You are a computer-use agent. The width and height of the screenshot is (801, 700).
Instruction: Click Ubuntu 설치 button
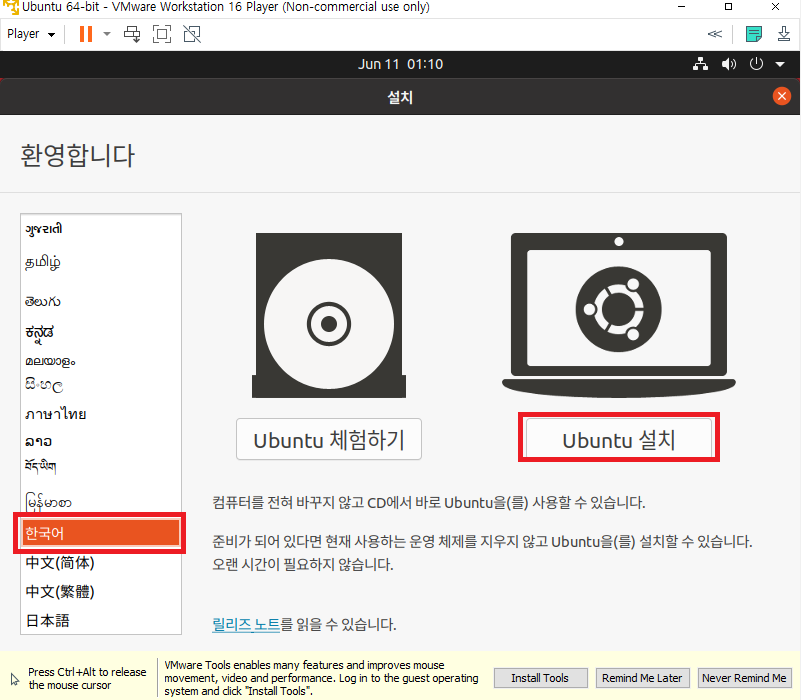[x=619, y=439]
